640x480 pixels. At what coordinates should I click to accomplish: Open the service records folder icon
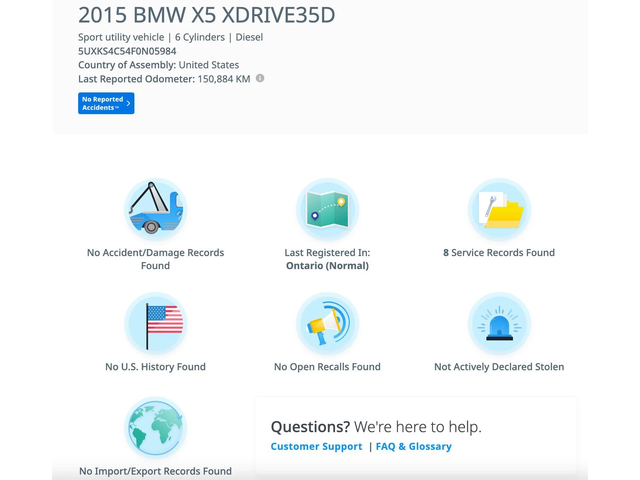click(x=499, y=209)
